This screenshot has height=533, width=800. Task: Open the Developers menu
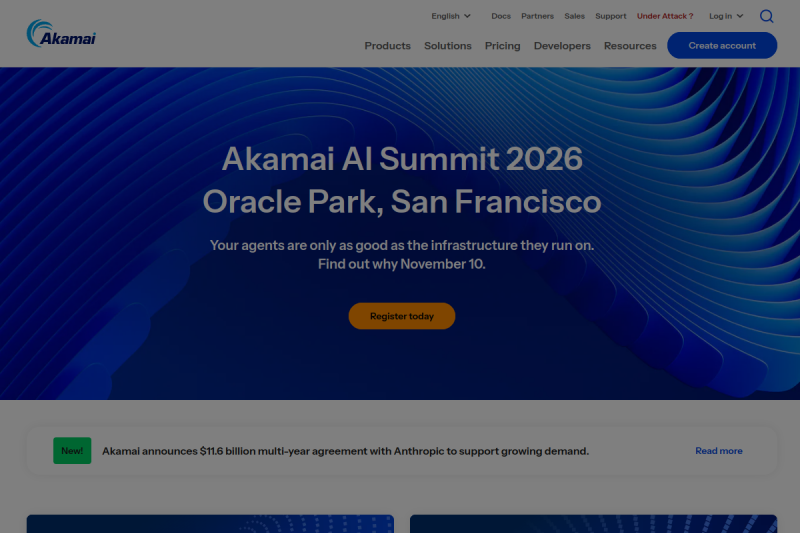click(x=562, y=46)
